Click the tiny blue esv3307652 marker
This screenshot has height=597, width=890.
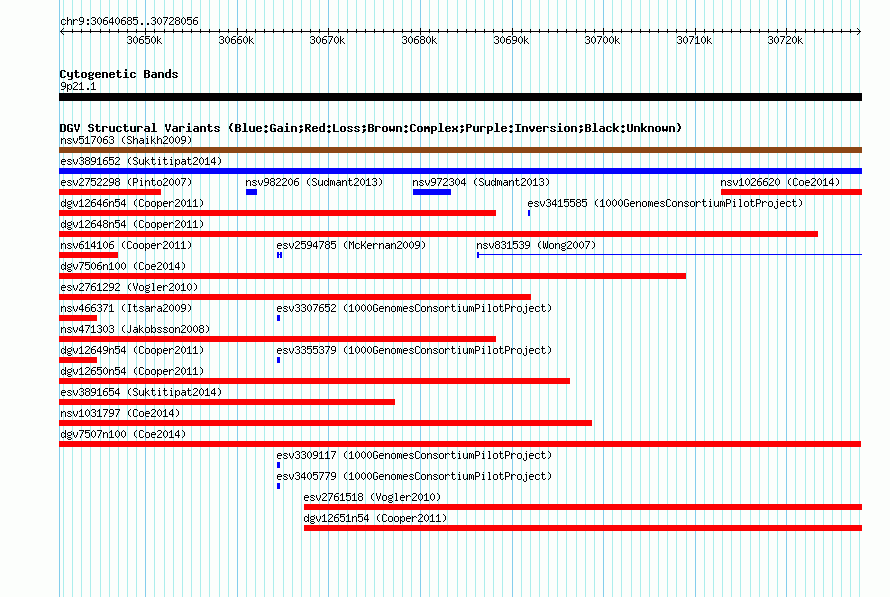(x=278, y=318)
